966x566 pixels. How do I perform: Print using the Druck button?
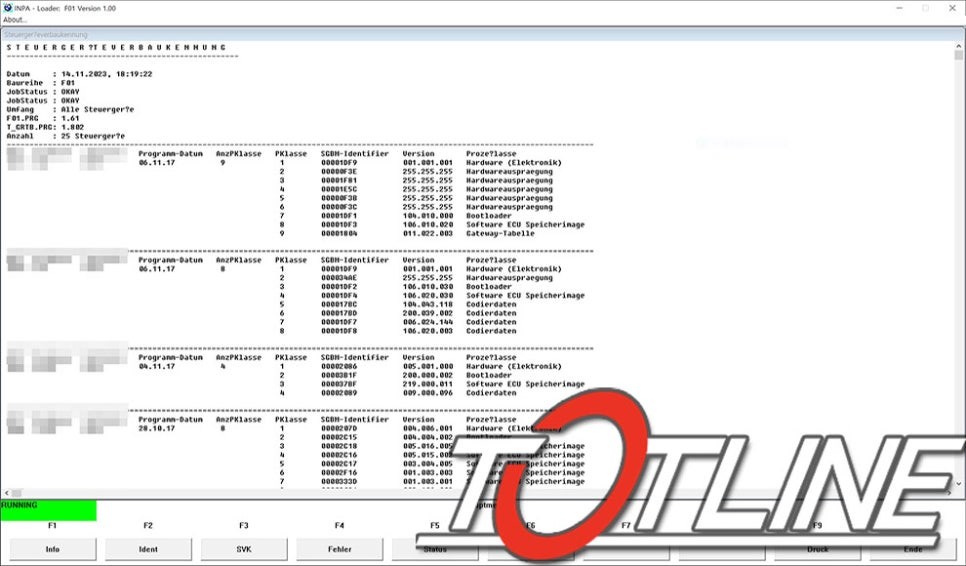(x=817, y=549)
